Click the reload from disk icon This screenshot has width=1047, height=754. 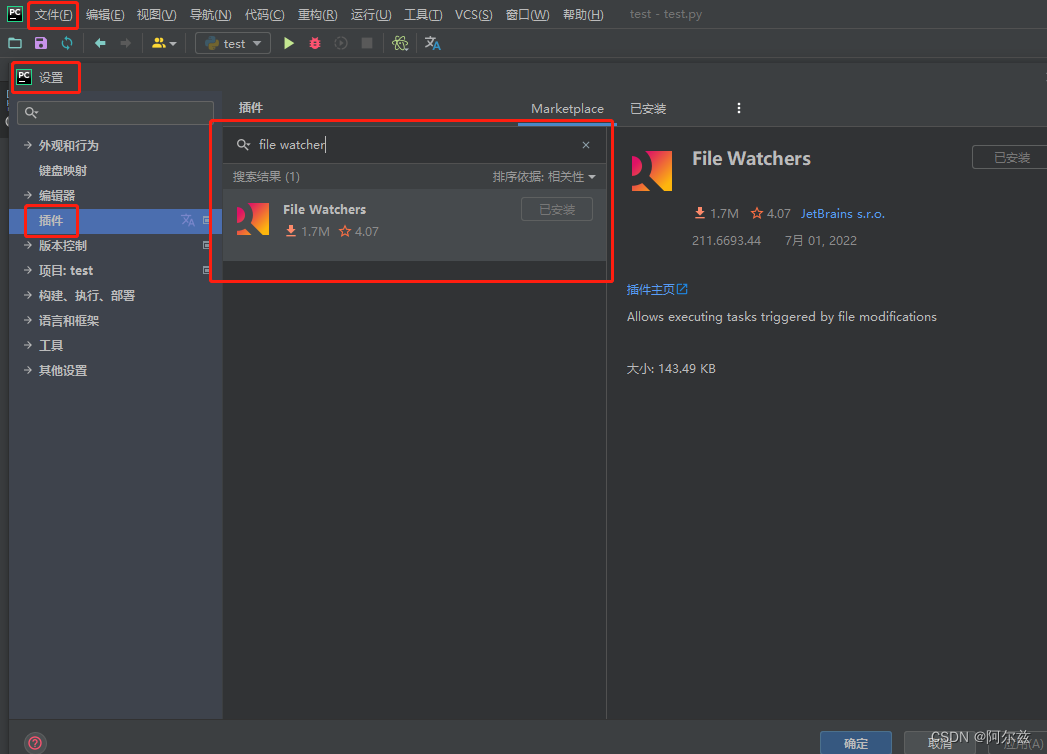pos(67,43)
